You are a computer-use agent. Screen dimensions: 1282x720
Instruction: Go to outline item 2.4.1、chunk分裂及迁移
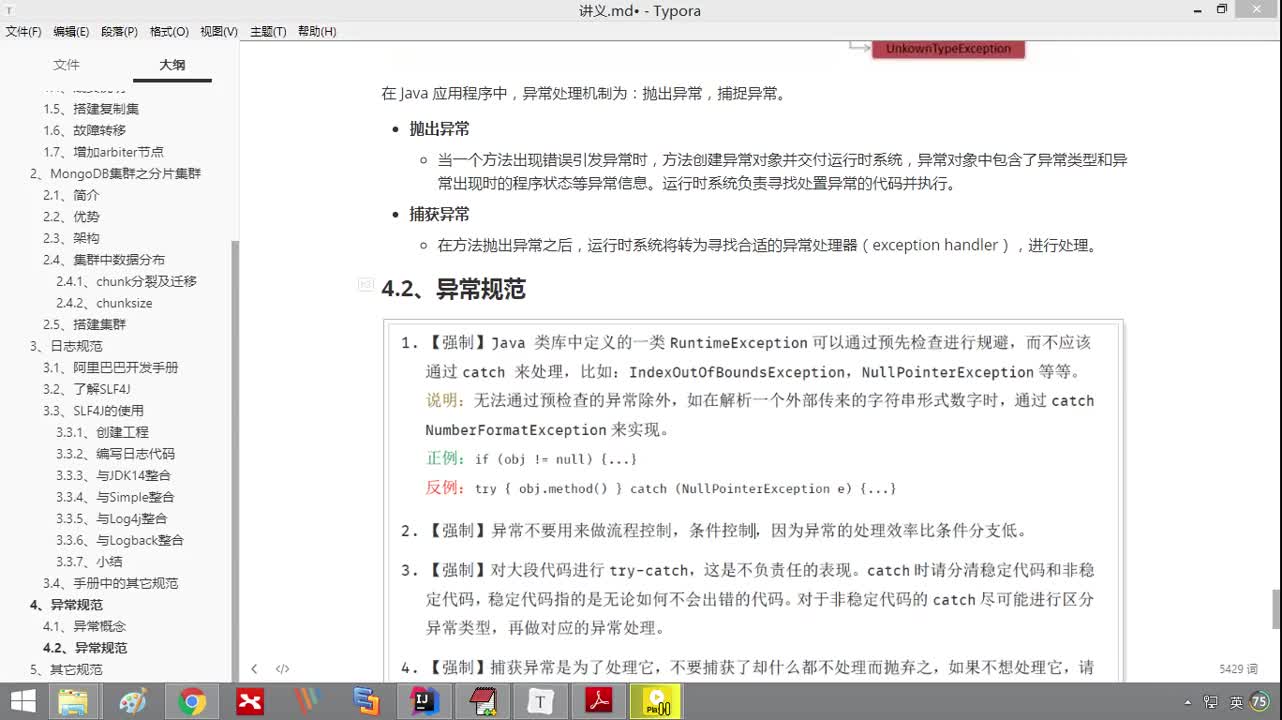[x=126, y=281]
